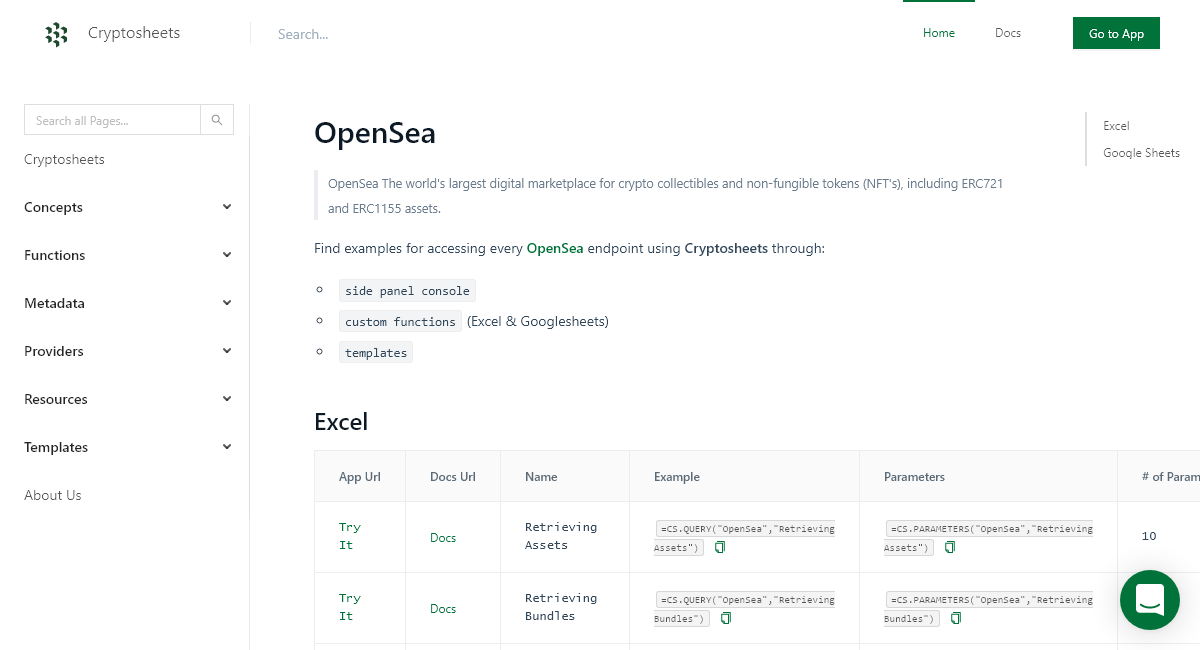Click the sidebar search magnifier icon

pos(216,119)
